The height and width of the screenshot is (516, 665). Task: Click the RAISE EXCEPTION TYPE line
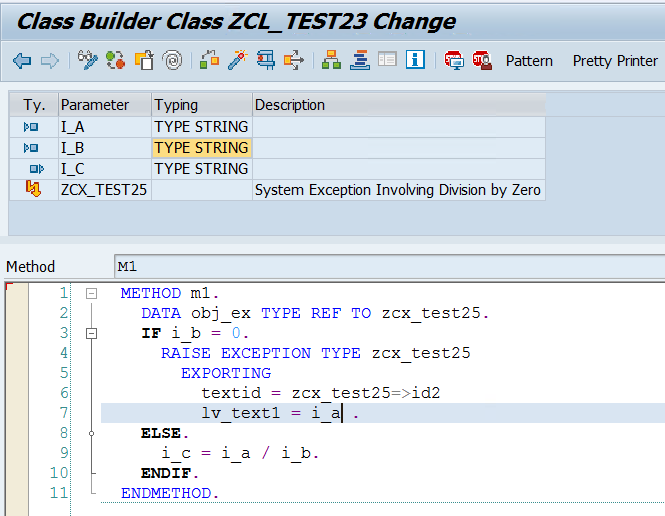[316, 354]
